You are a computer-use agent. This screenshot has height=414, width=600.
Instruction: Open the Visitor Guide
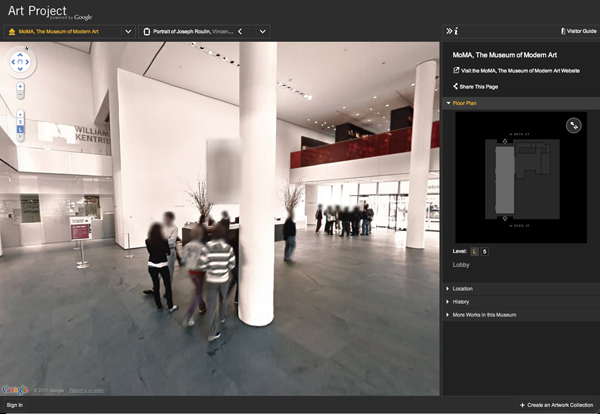[x=579, y=31]
